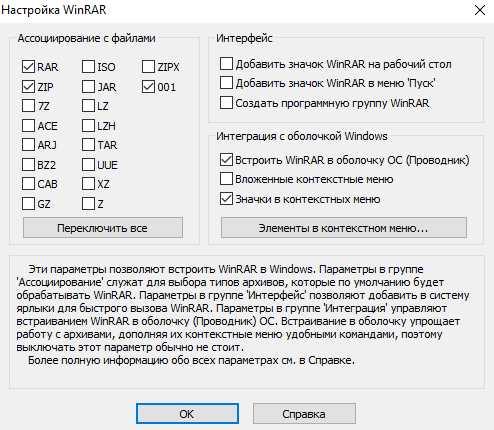Screen dimensions: 494x430
Task: Open help via the 'Справка' button
Action: pos(304,414)
